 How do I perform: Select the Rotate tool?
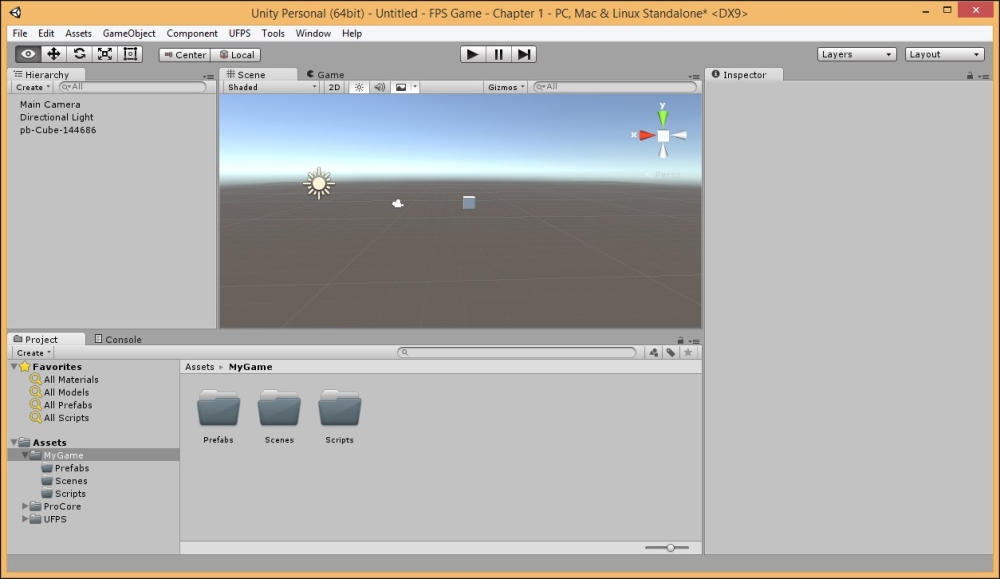pos(79,54)
